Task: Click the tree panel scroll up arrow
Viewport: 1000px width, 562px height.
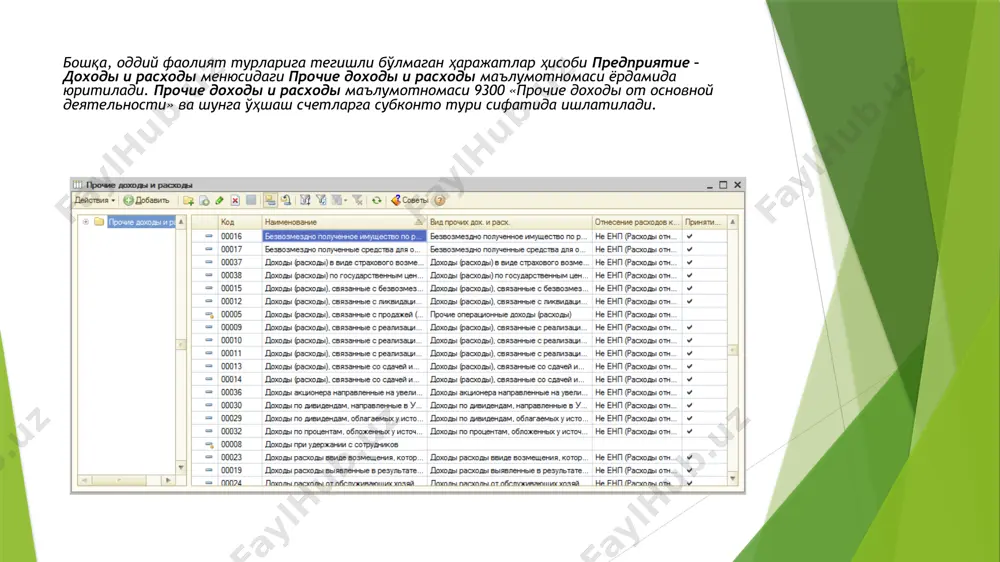Action: 181,222
